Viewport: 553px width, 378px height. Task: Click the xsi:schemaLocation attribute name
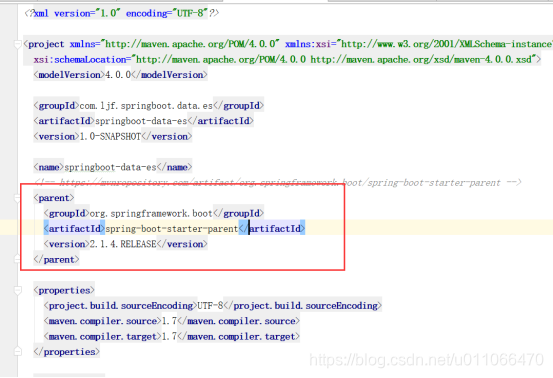coord(80,60)
